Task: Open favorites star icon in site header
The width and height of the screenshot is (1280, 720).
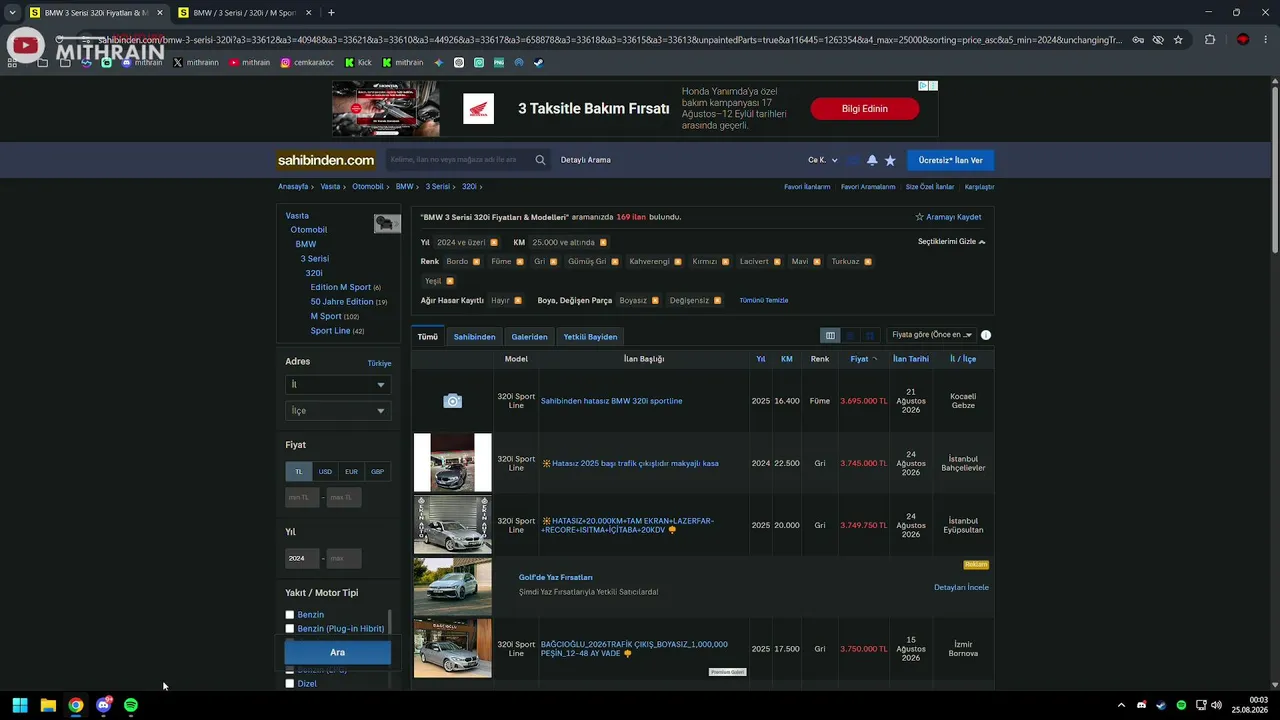Action: (890, 160)
